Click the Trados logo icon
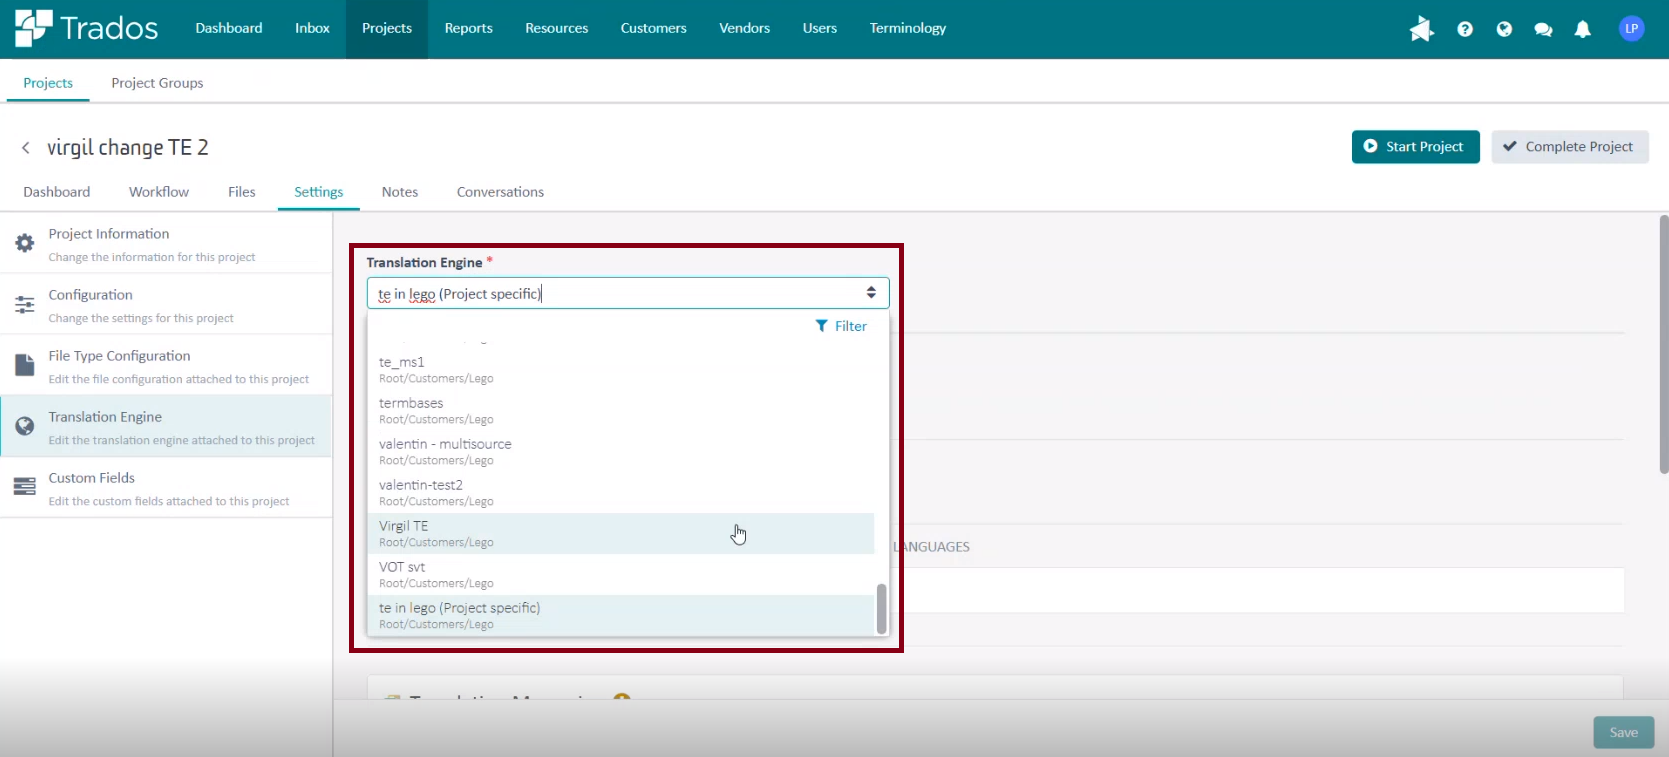Screen dimensions: 1669x757 pyautogui.click(x=33, y=28)
